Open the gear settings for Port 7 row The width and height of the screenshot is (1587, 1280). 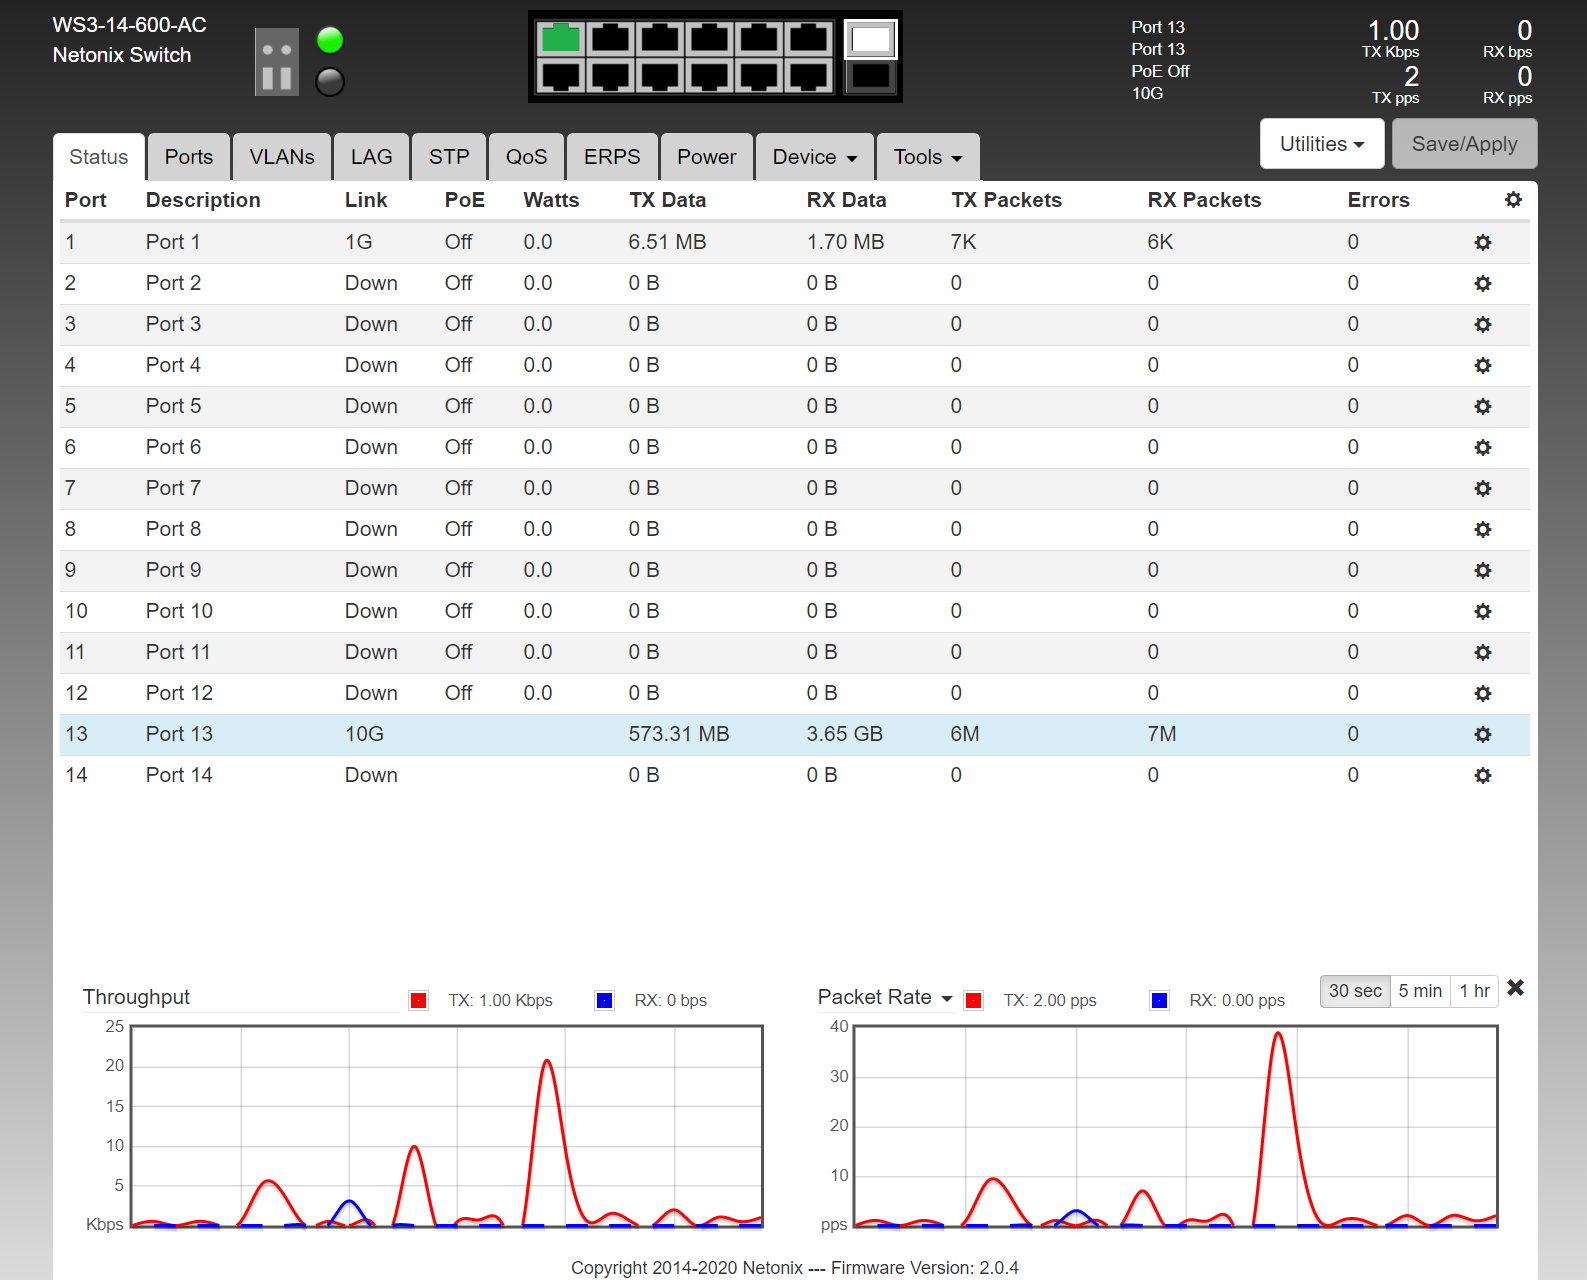click(x=1482, y=489)
